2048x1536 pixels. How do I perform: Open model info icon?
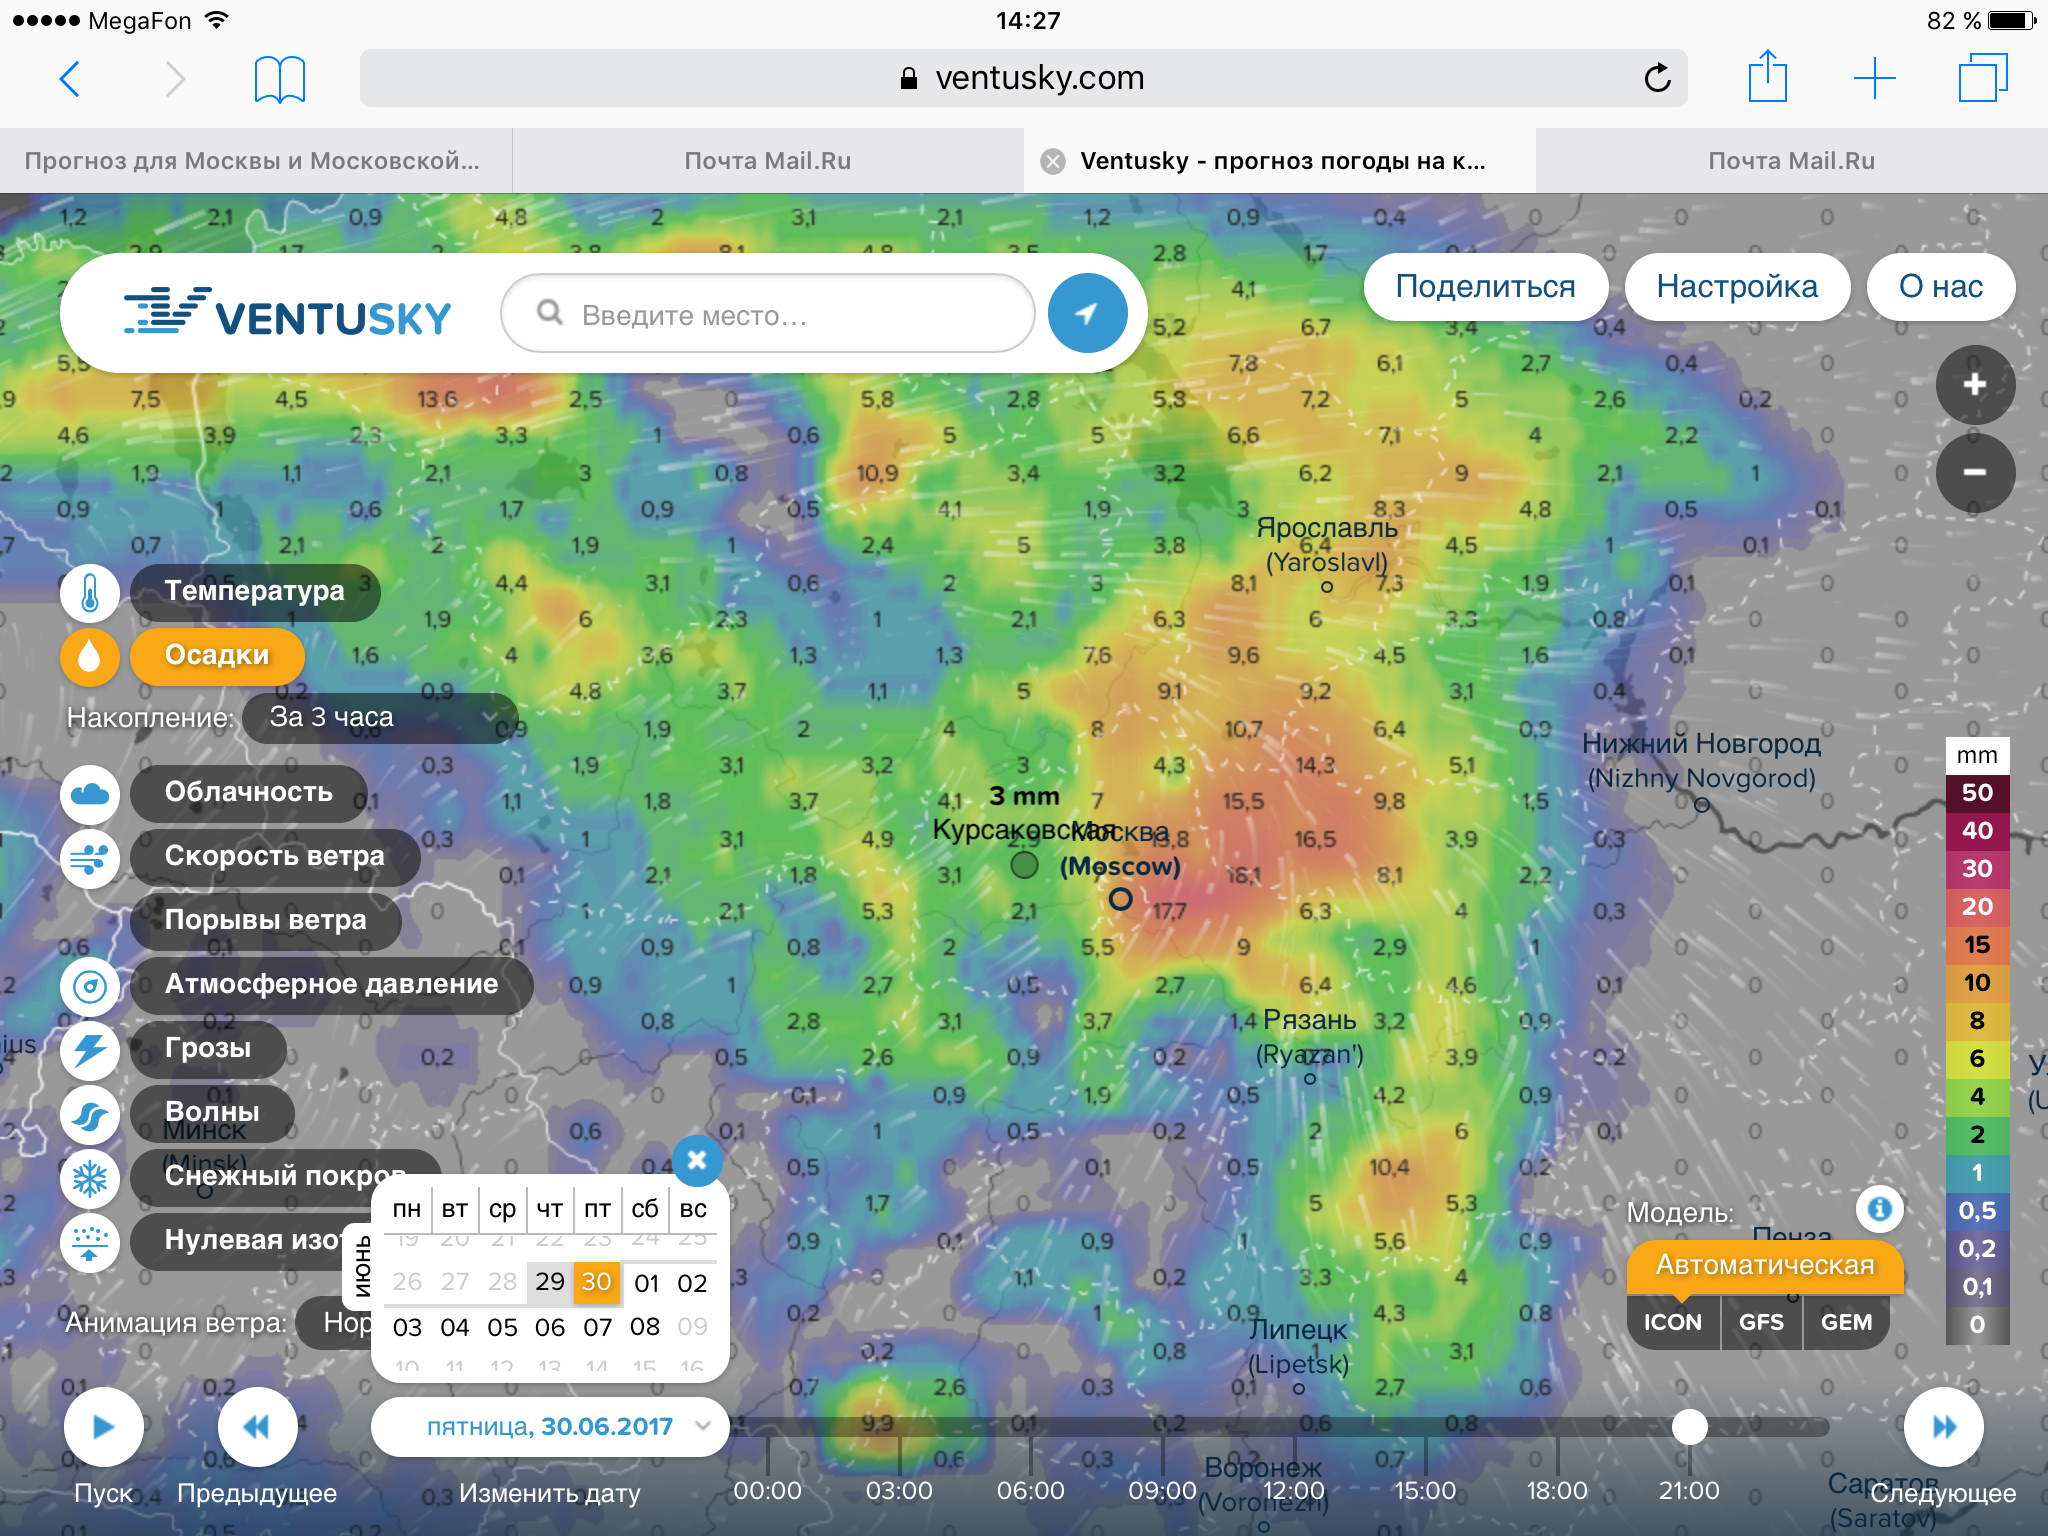tap(1879, 1209)
